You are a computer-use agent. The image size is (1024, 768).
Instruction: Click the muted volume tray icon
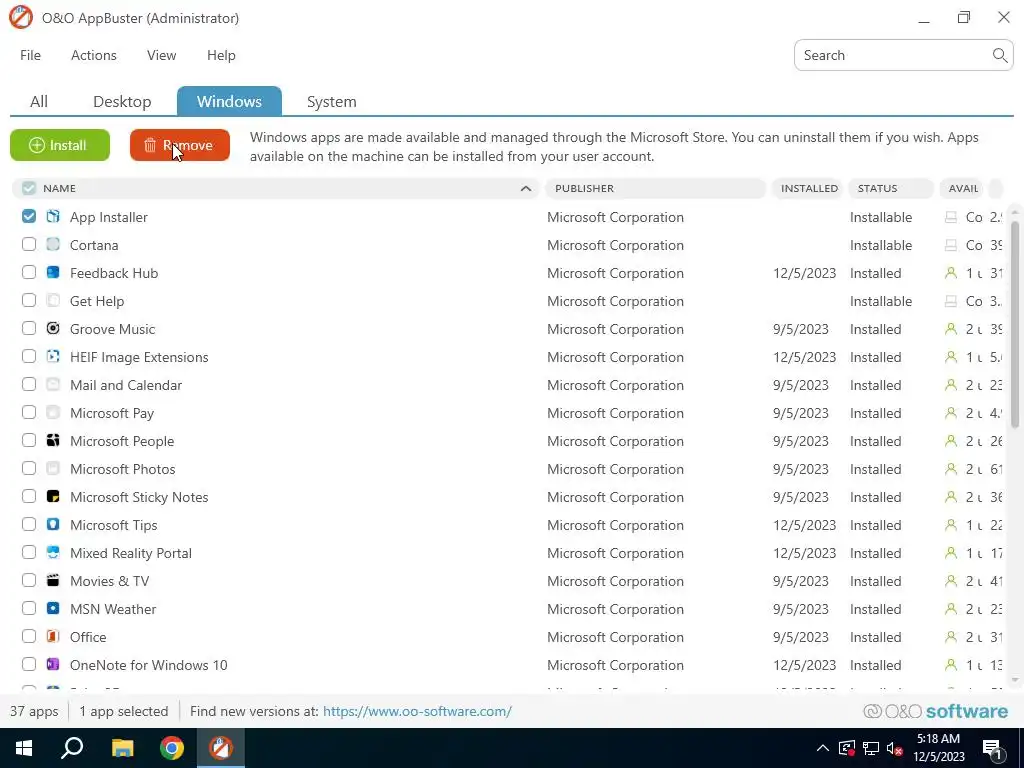(895, 748)
